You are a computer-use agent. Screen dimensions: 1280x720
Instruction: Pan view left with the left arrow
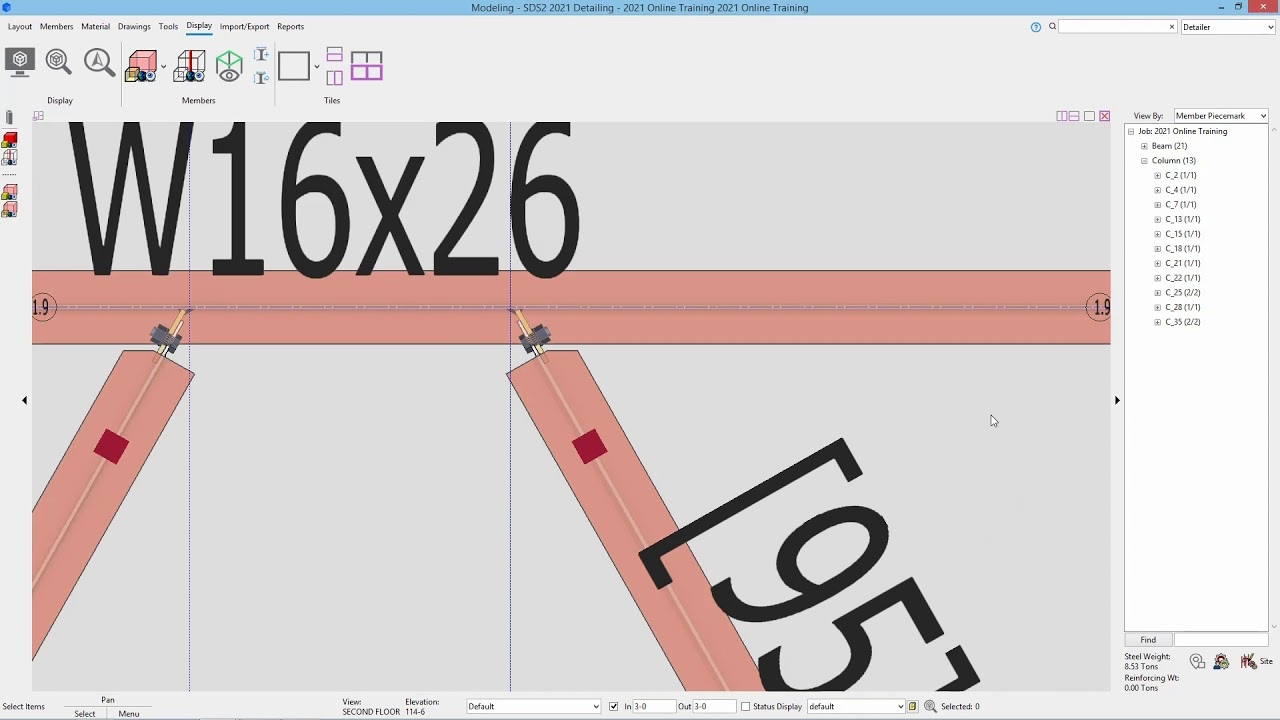coord(25,400)
